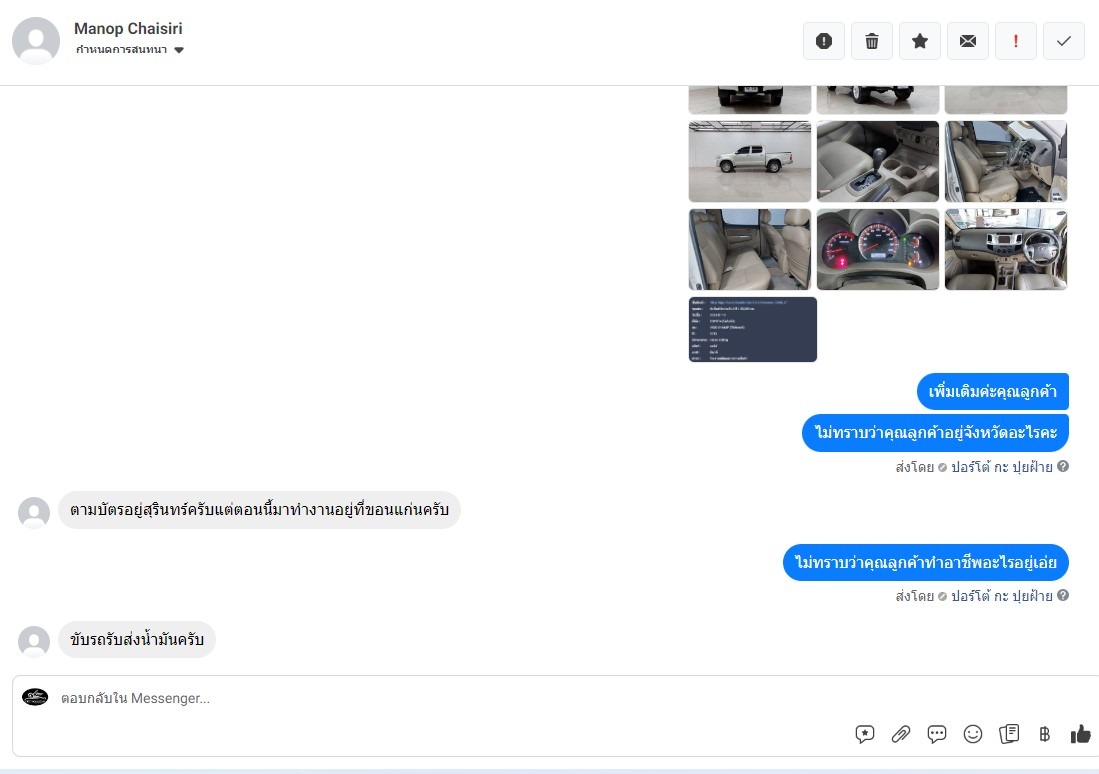The width and height of the screenshot is (1099, 774).
Task: Open gear shift console photo
Action: (x=878, y=161)
